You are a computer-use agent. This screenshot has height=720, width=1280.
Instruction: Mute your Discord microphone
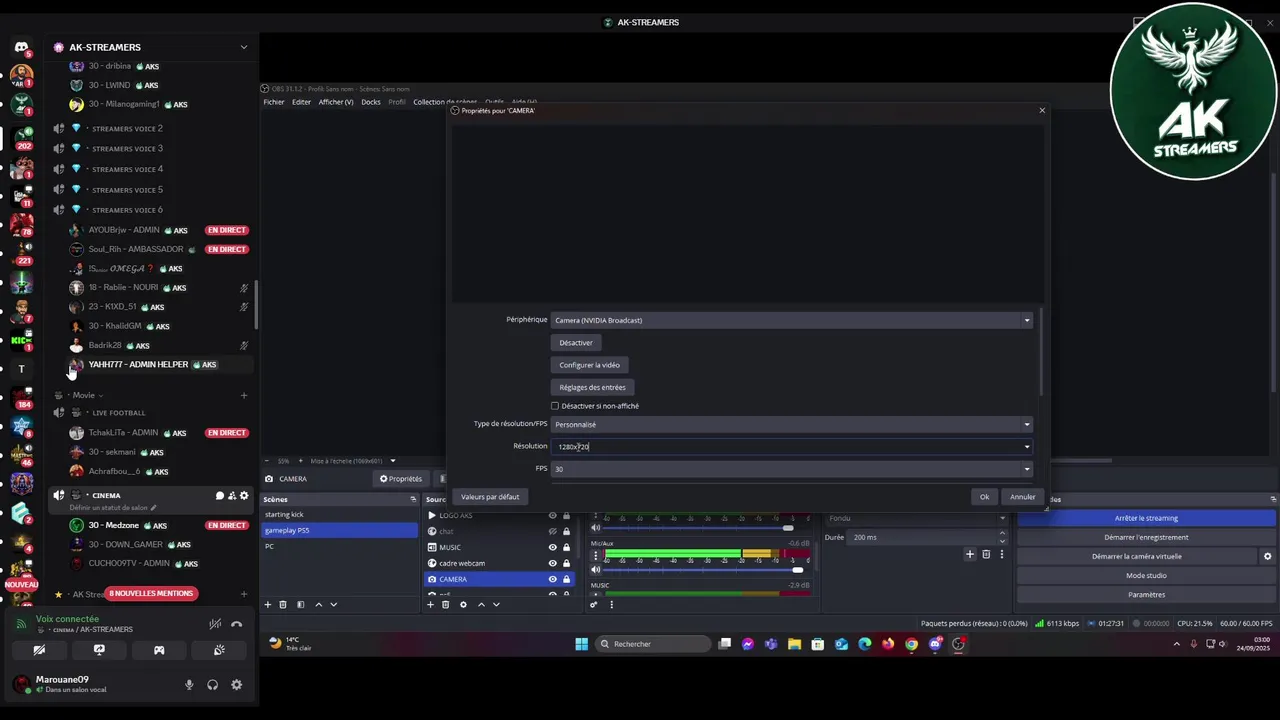189,685
